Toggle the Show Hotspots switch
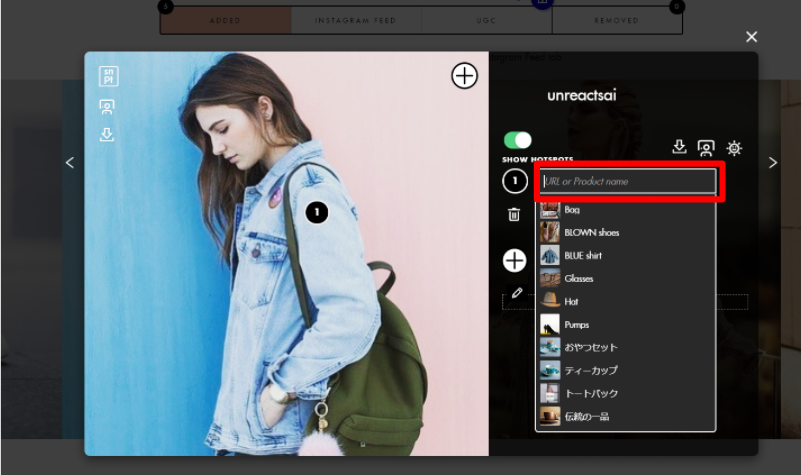 [517, 140]
